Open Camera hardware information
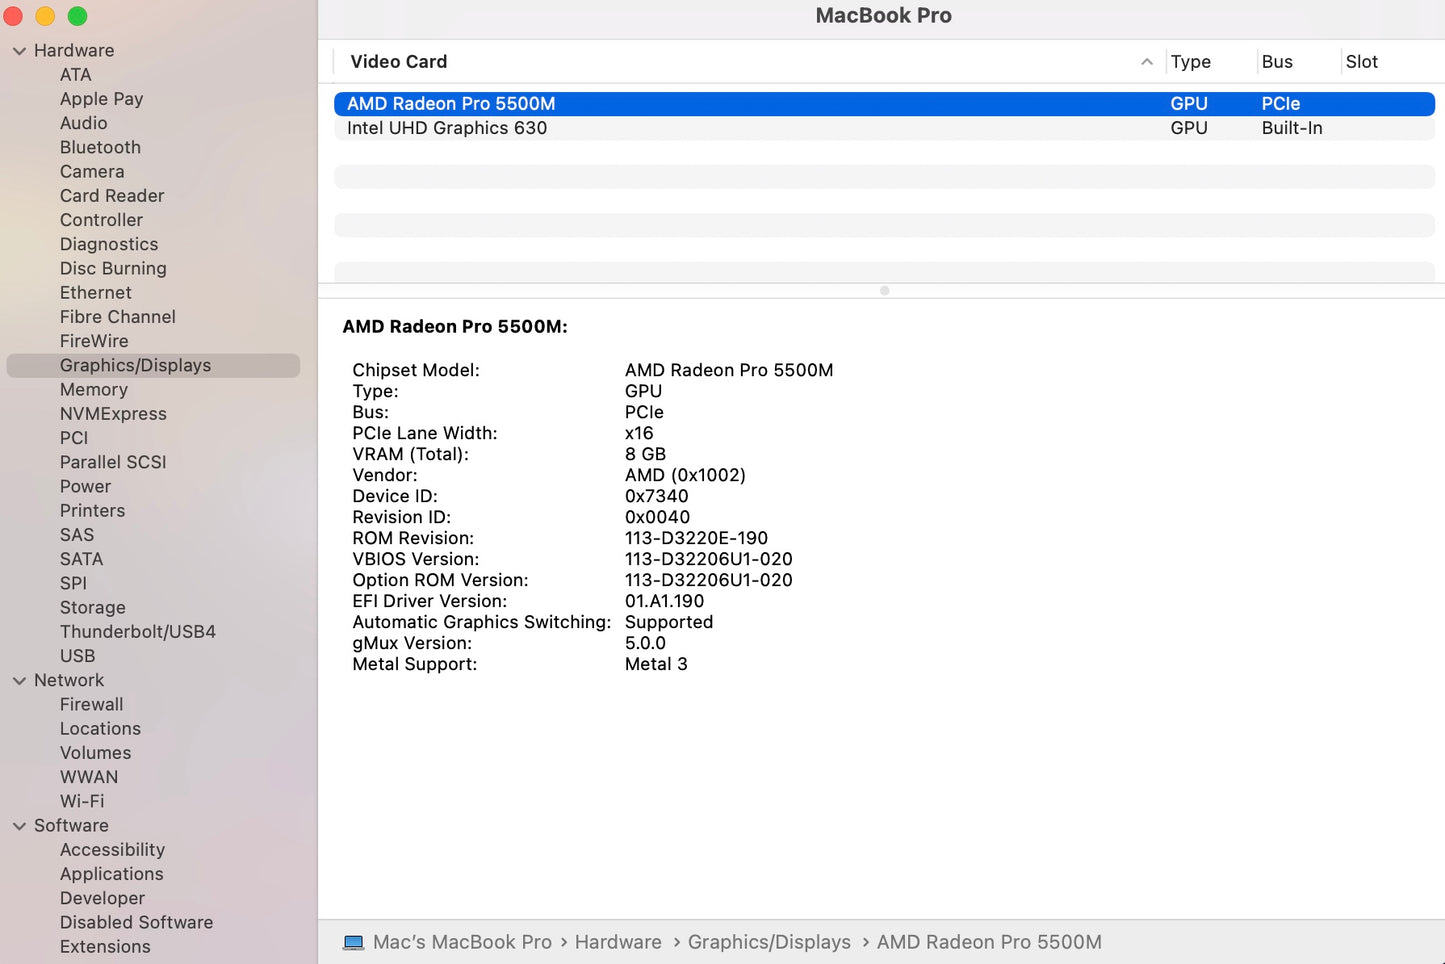 [92, 171]
